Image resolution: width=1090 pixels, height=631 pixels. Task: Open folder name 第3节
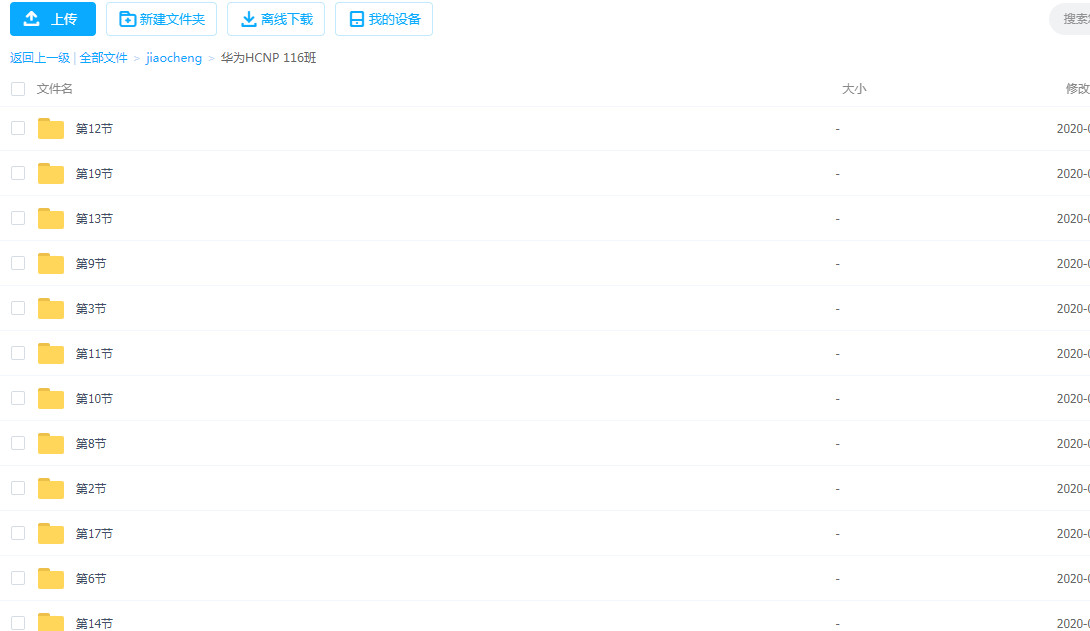pyautogui.click(x=91, y=309)
